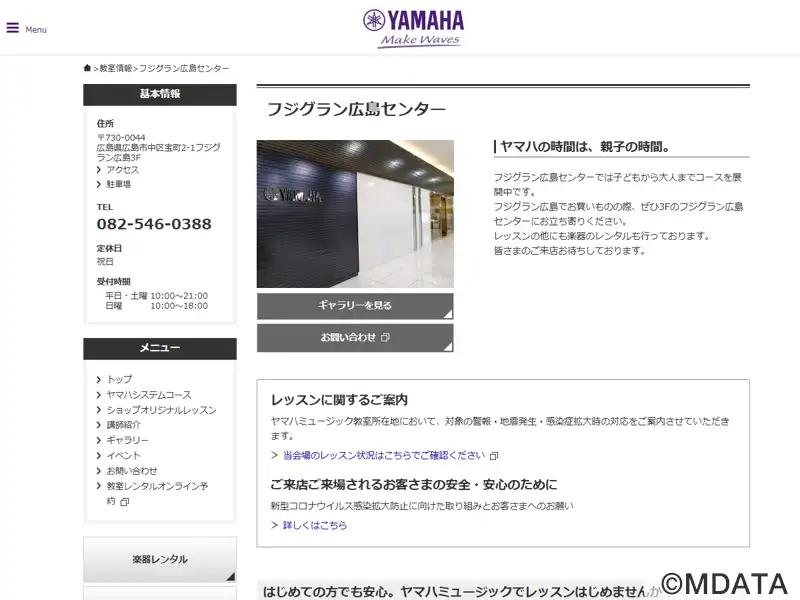Click external-window icon on お問い合わせ button

386,337
